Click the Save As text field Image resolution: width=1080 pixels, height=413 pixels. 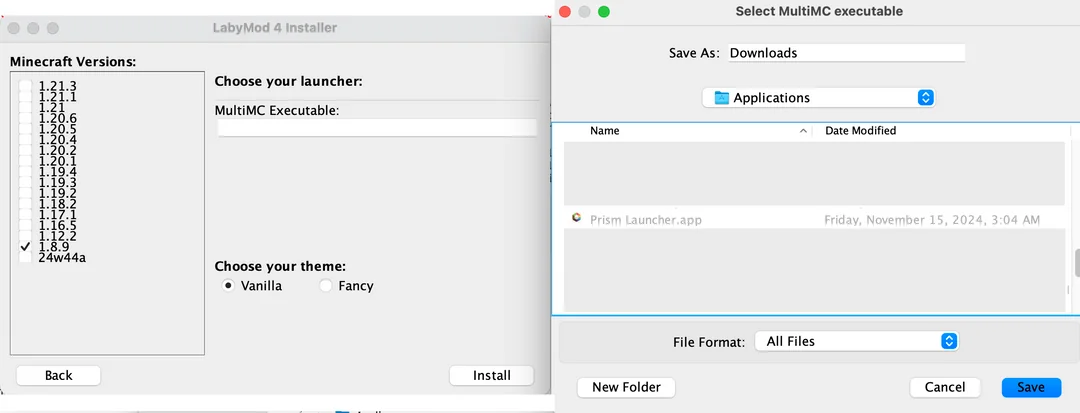click(844, 53)
